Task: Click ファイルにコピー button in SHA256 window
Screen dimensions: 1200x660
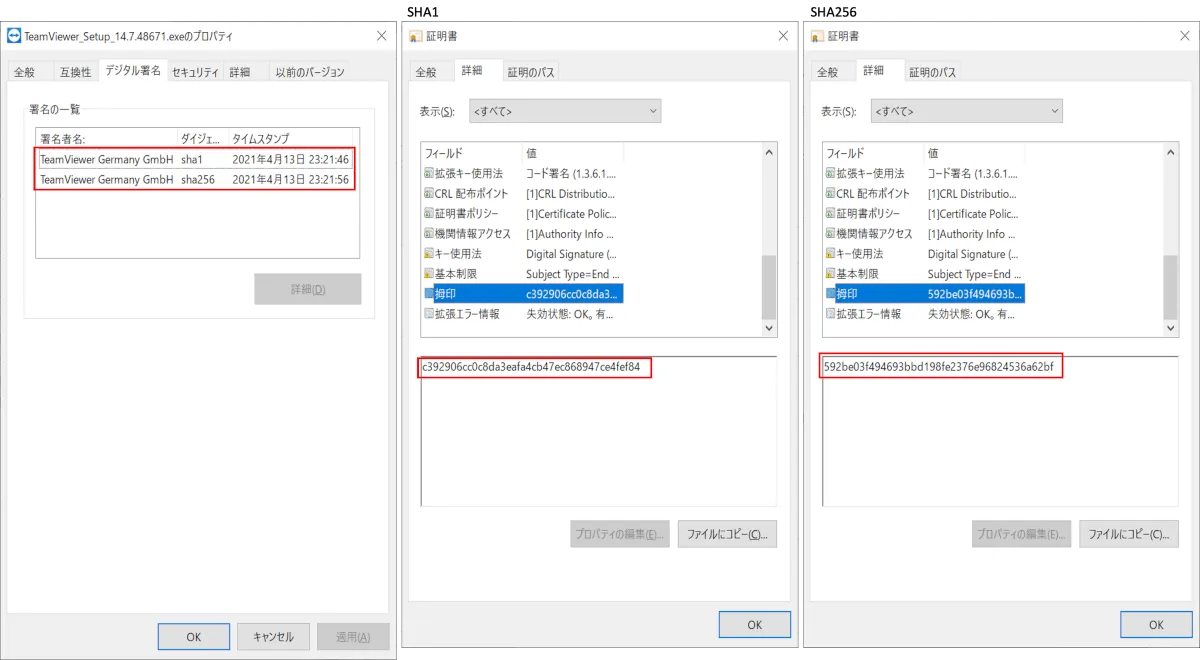Action: pyautogui.click(x=1129, y=534)
